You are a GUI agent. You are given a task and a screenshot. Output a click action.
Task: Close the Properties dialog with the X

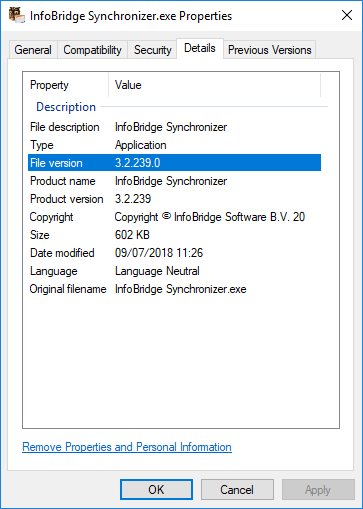347,15
